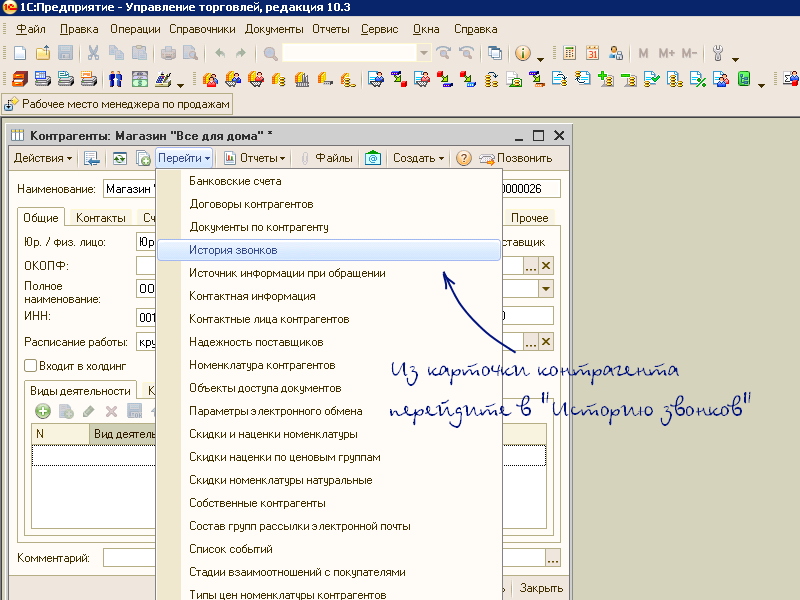Click the Windows list icon

(x=494, y=53)
